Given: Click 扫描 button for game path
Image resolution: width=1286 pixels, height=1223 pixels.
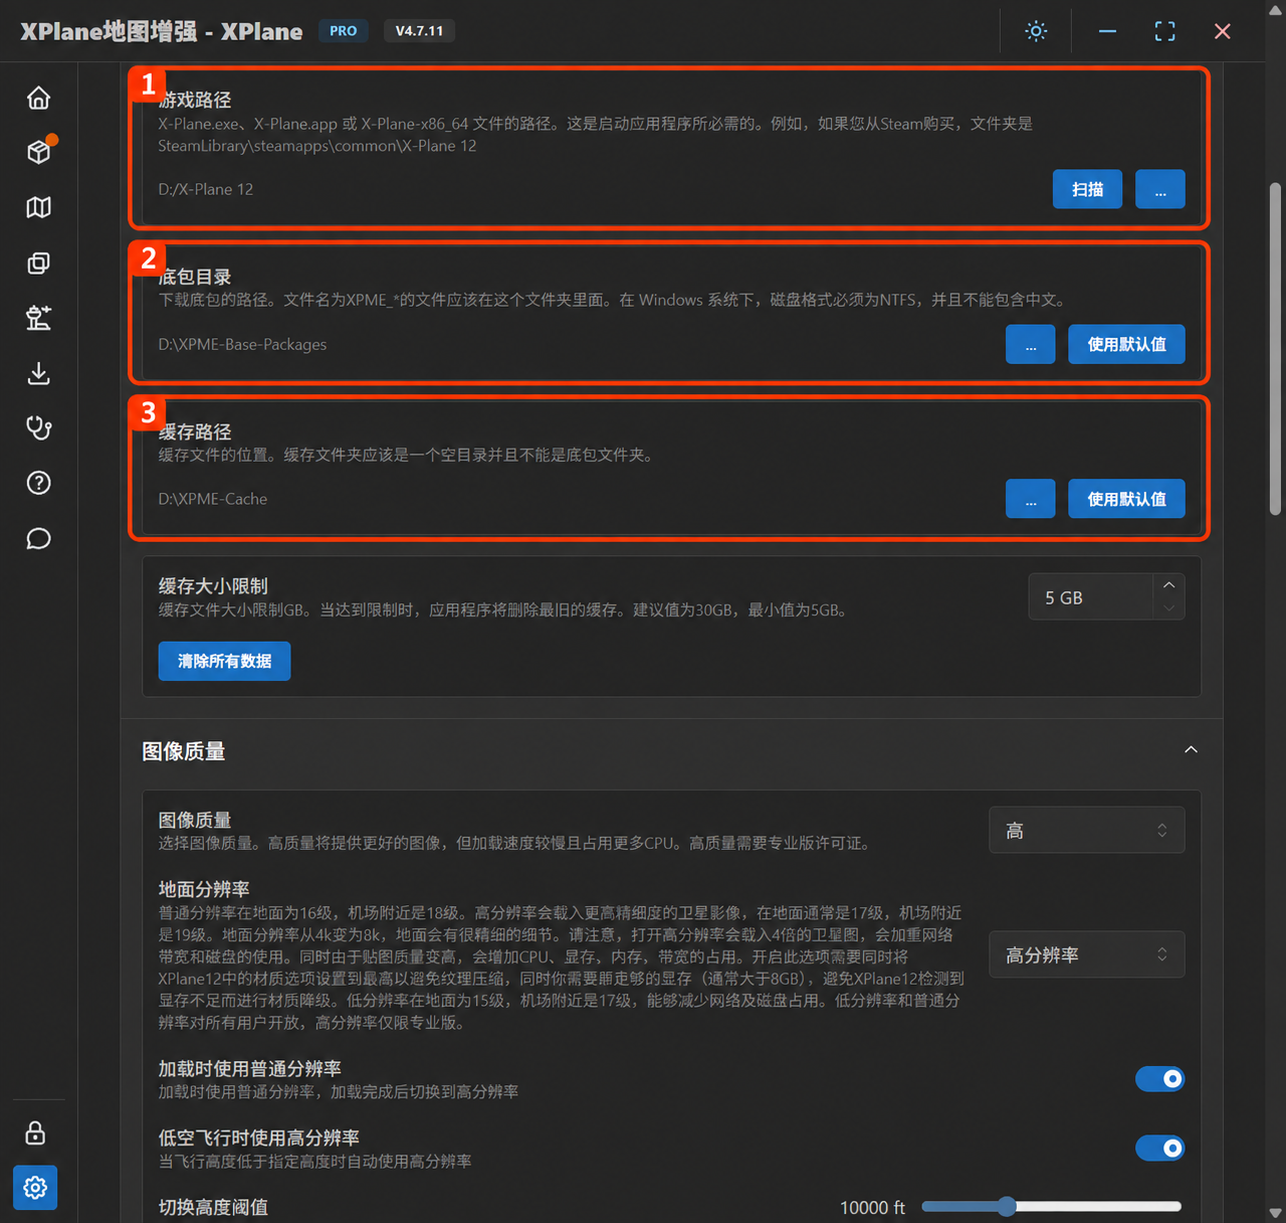Looking at the screenshot, I should [1087, 189].
